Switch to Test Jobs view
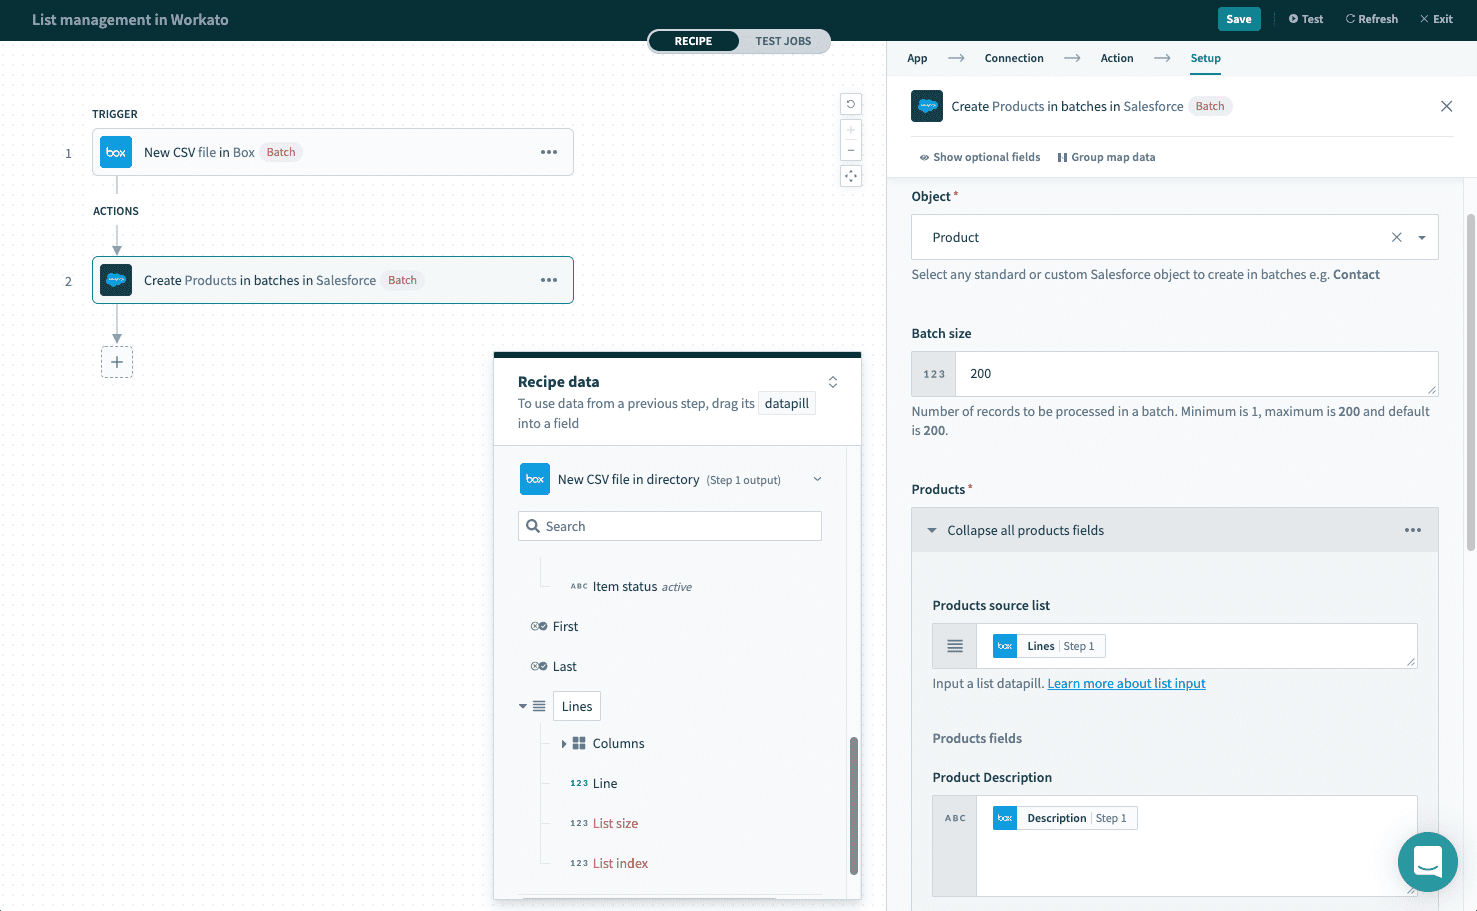This screenshot has height=911, width=1477. click(x=783, y=41)
